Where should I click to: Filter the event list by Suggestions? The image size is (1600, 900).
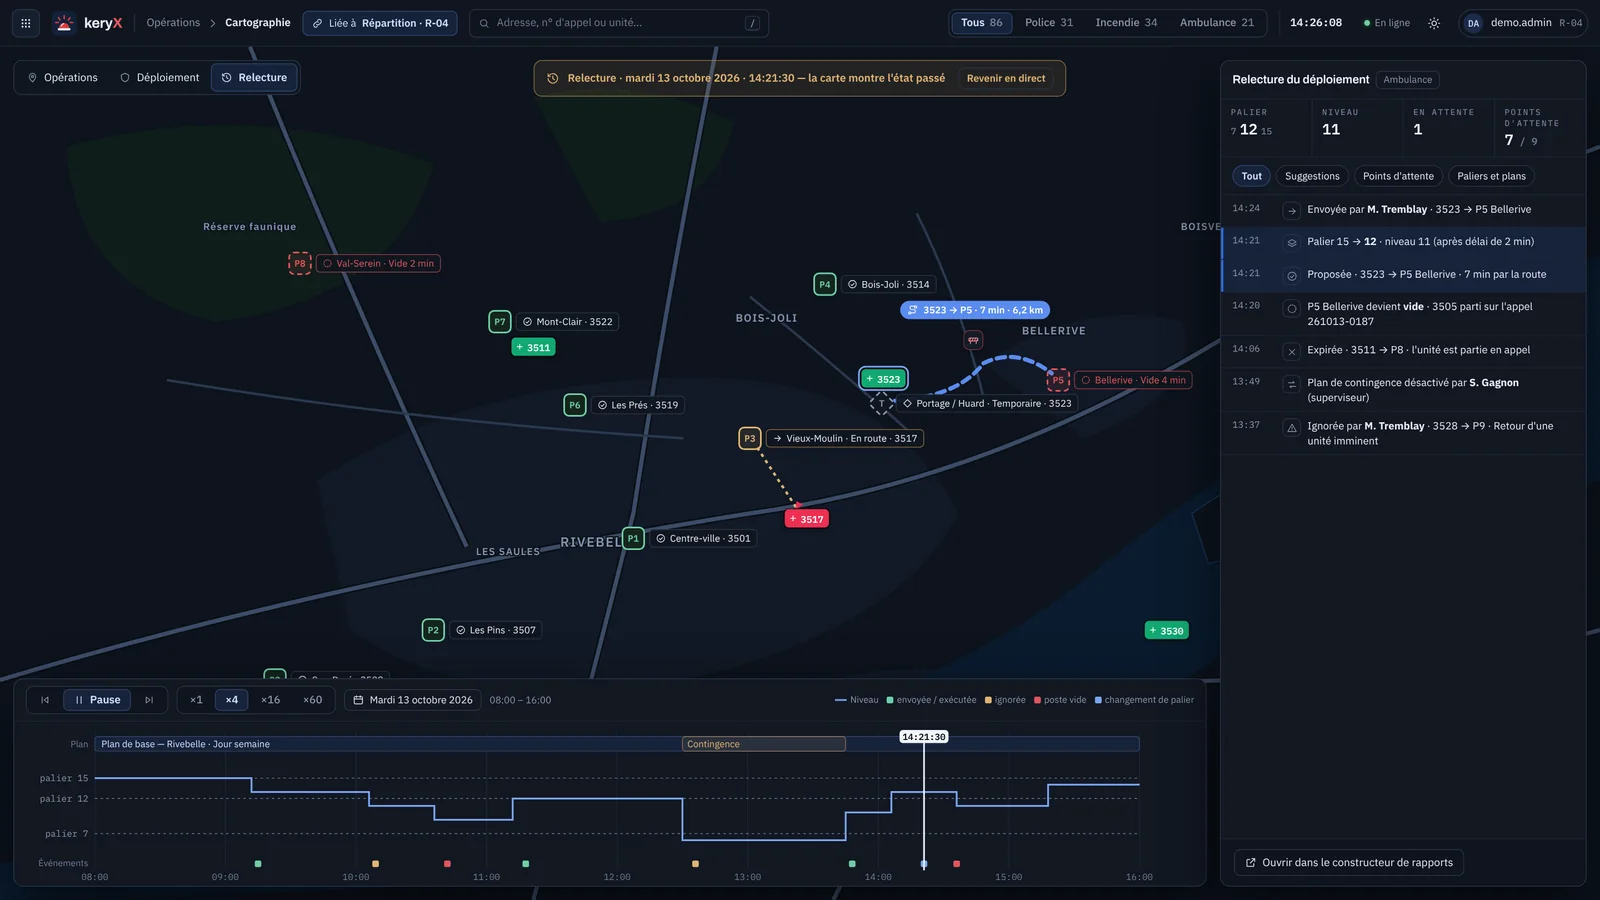pyautogui.click(x=1312, y=176)
